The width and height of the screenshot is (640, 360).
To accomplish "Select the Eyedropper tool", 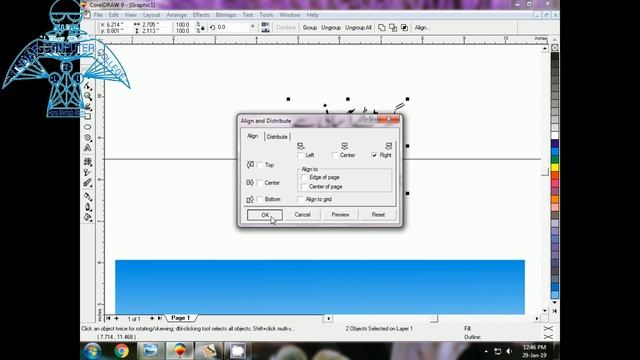I will 88,197.
